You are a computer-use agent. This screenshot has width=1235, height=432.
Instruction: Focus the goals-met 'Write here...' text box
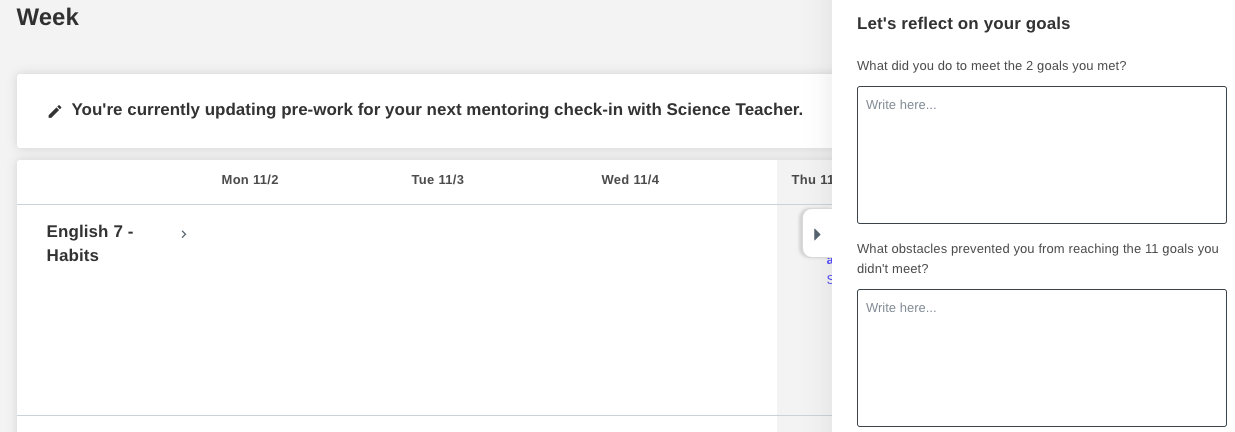1041,155
